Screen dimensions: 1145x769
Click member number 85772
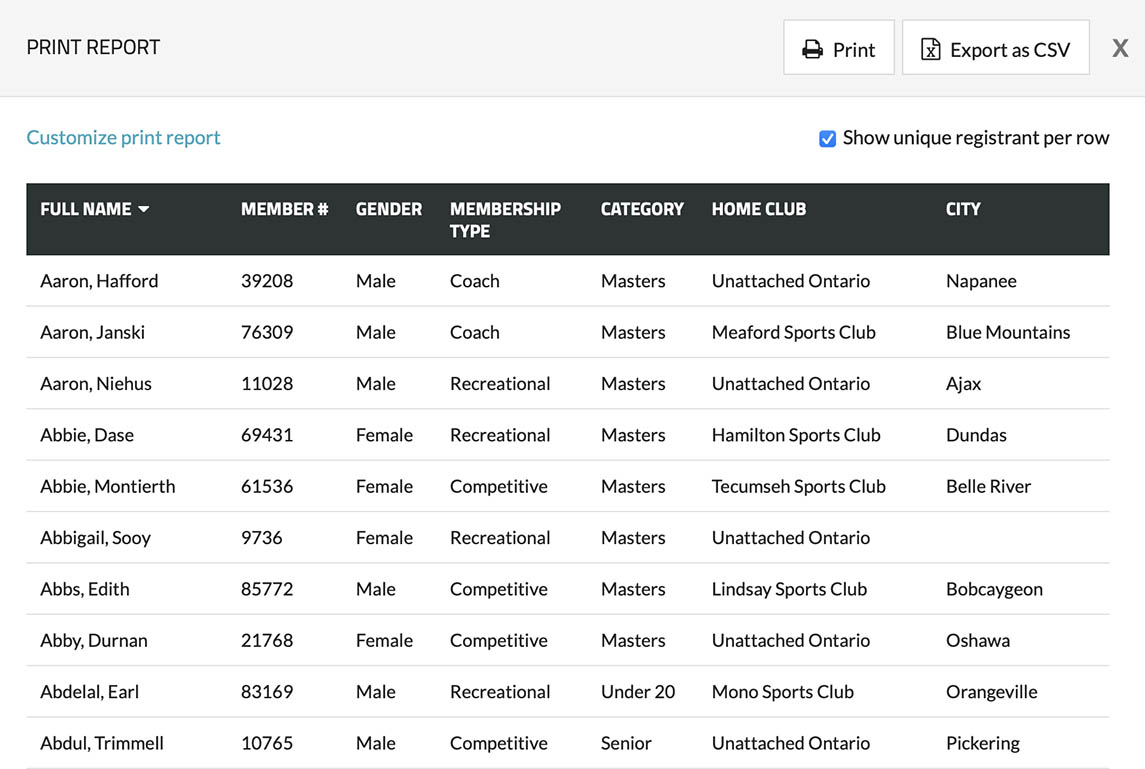click(x=267, y=589)
